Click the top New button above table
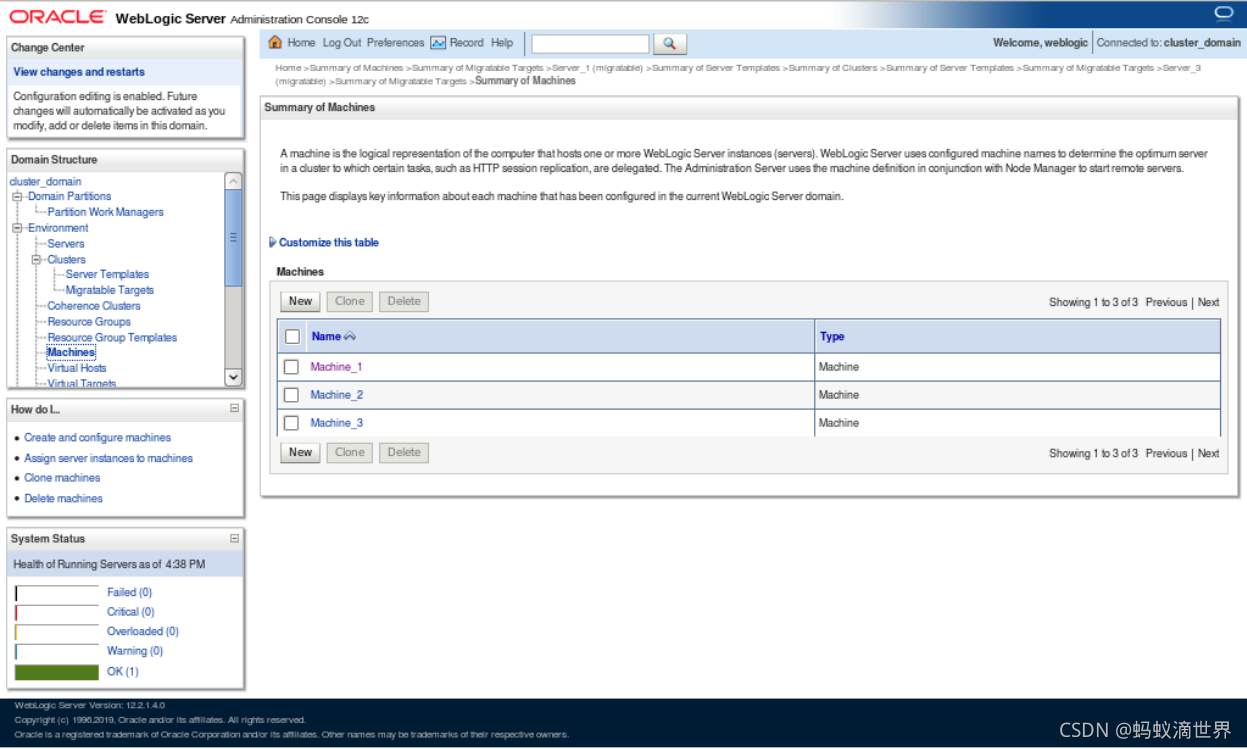This screenshot has height=749, width=1247. point(300,301)
